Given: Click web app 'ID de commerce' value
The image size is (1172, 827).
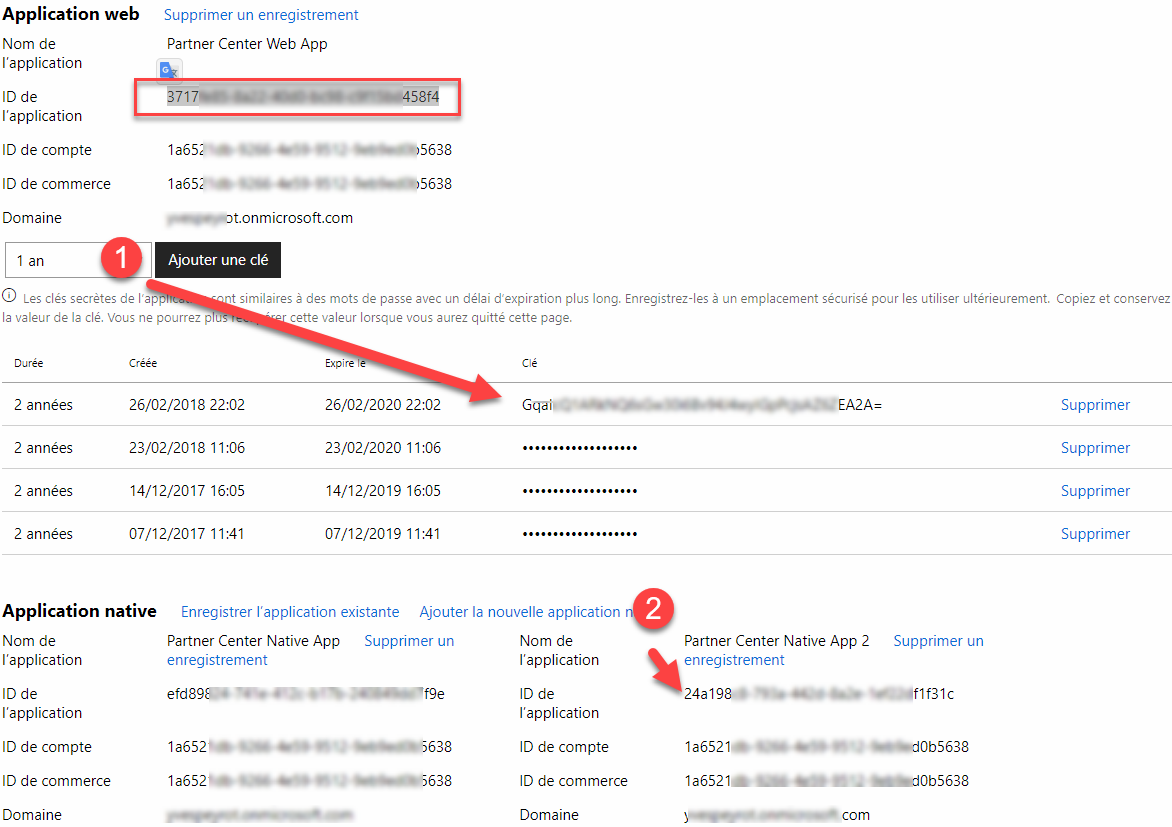Looking at the screenshot, I should 309,184.
